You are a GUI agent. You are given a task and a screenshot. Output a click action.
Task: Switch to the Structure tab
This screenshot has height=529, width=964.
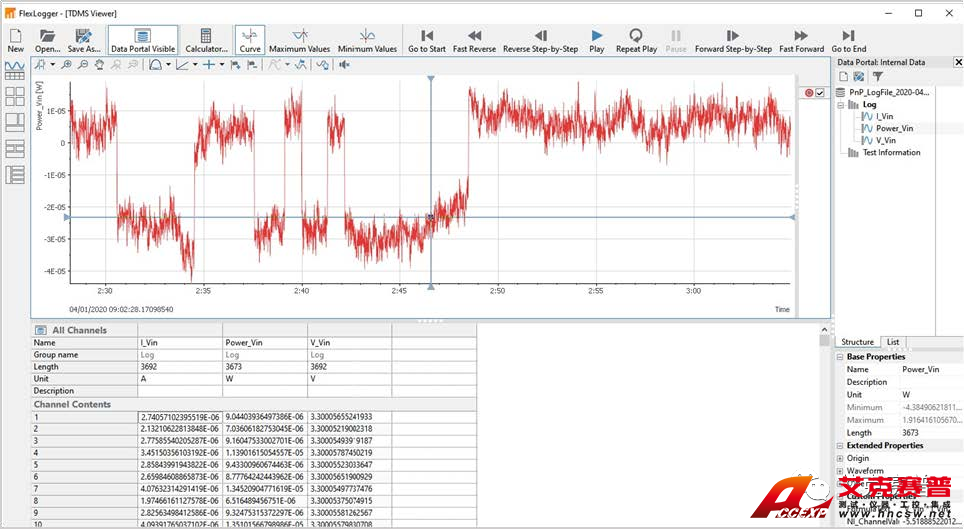(x=857, y=342)
